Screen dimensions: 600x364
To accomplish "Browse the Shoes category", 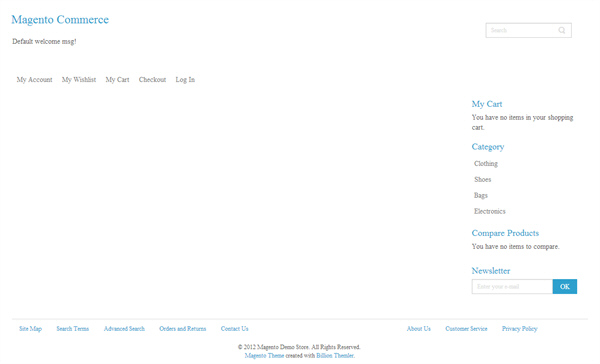I will [483, 180].
